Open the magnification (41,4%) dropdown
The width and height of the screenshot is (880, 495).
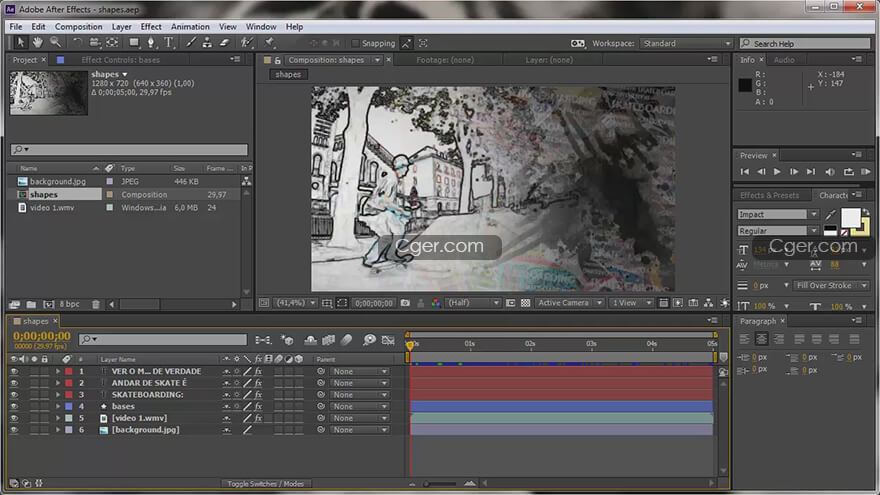[x=295, y=303]
